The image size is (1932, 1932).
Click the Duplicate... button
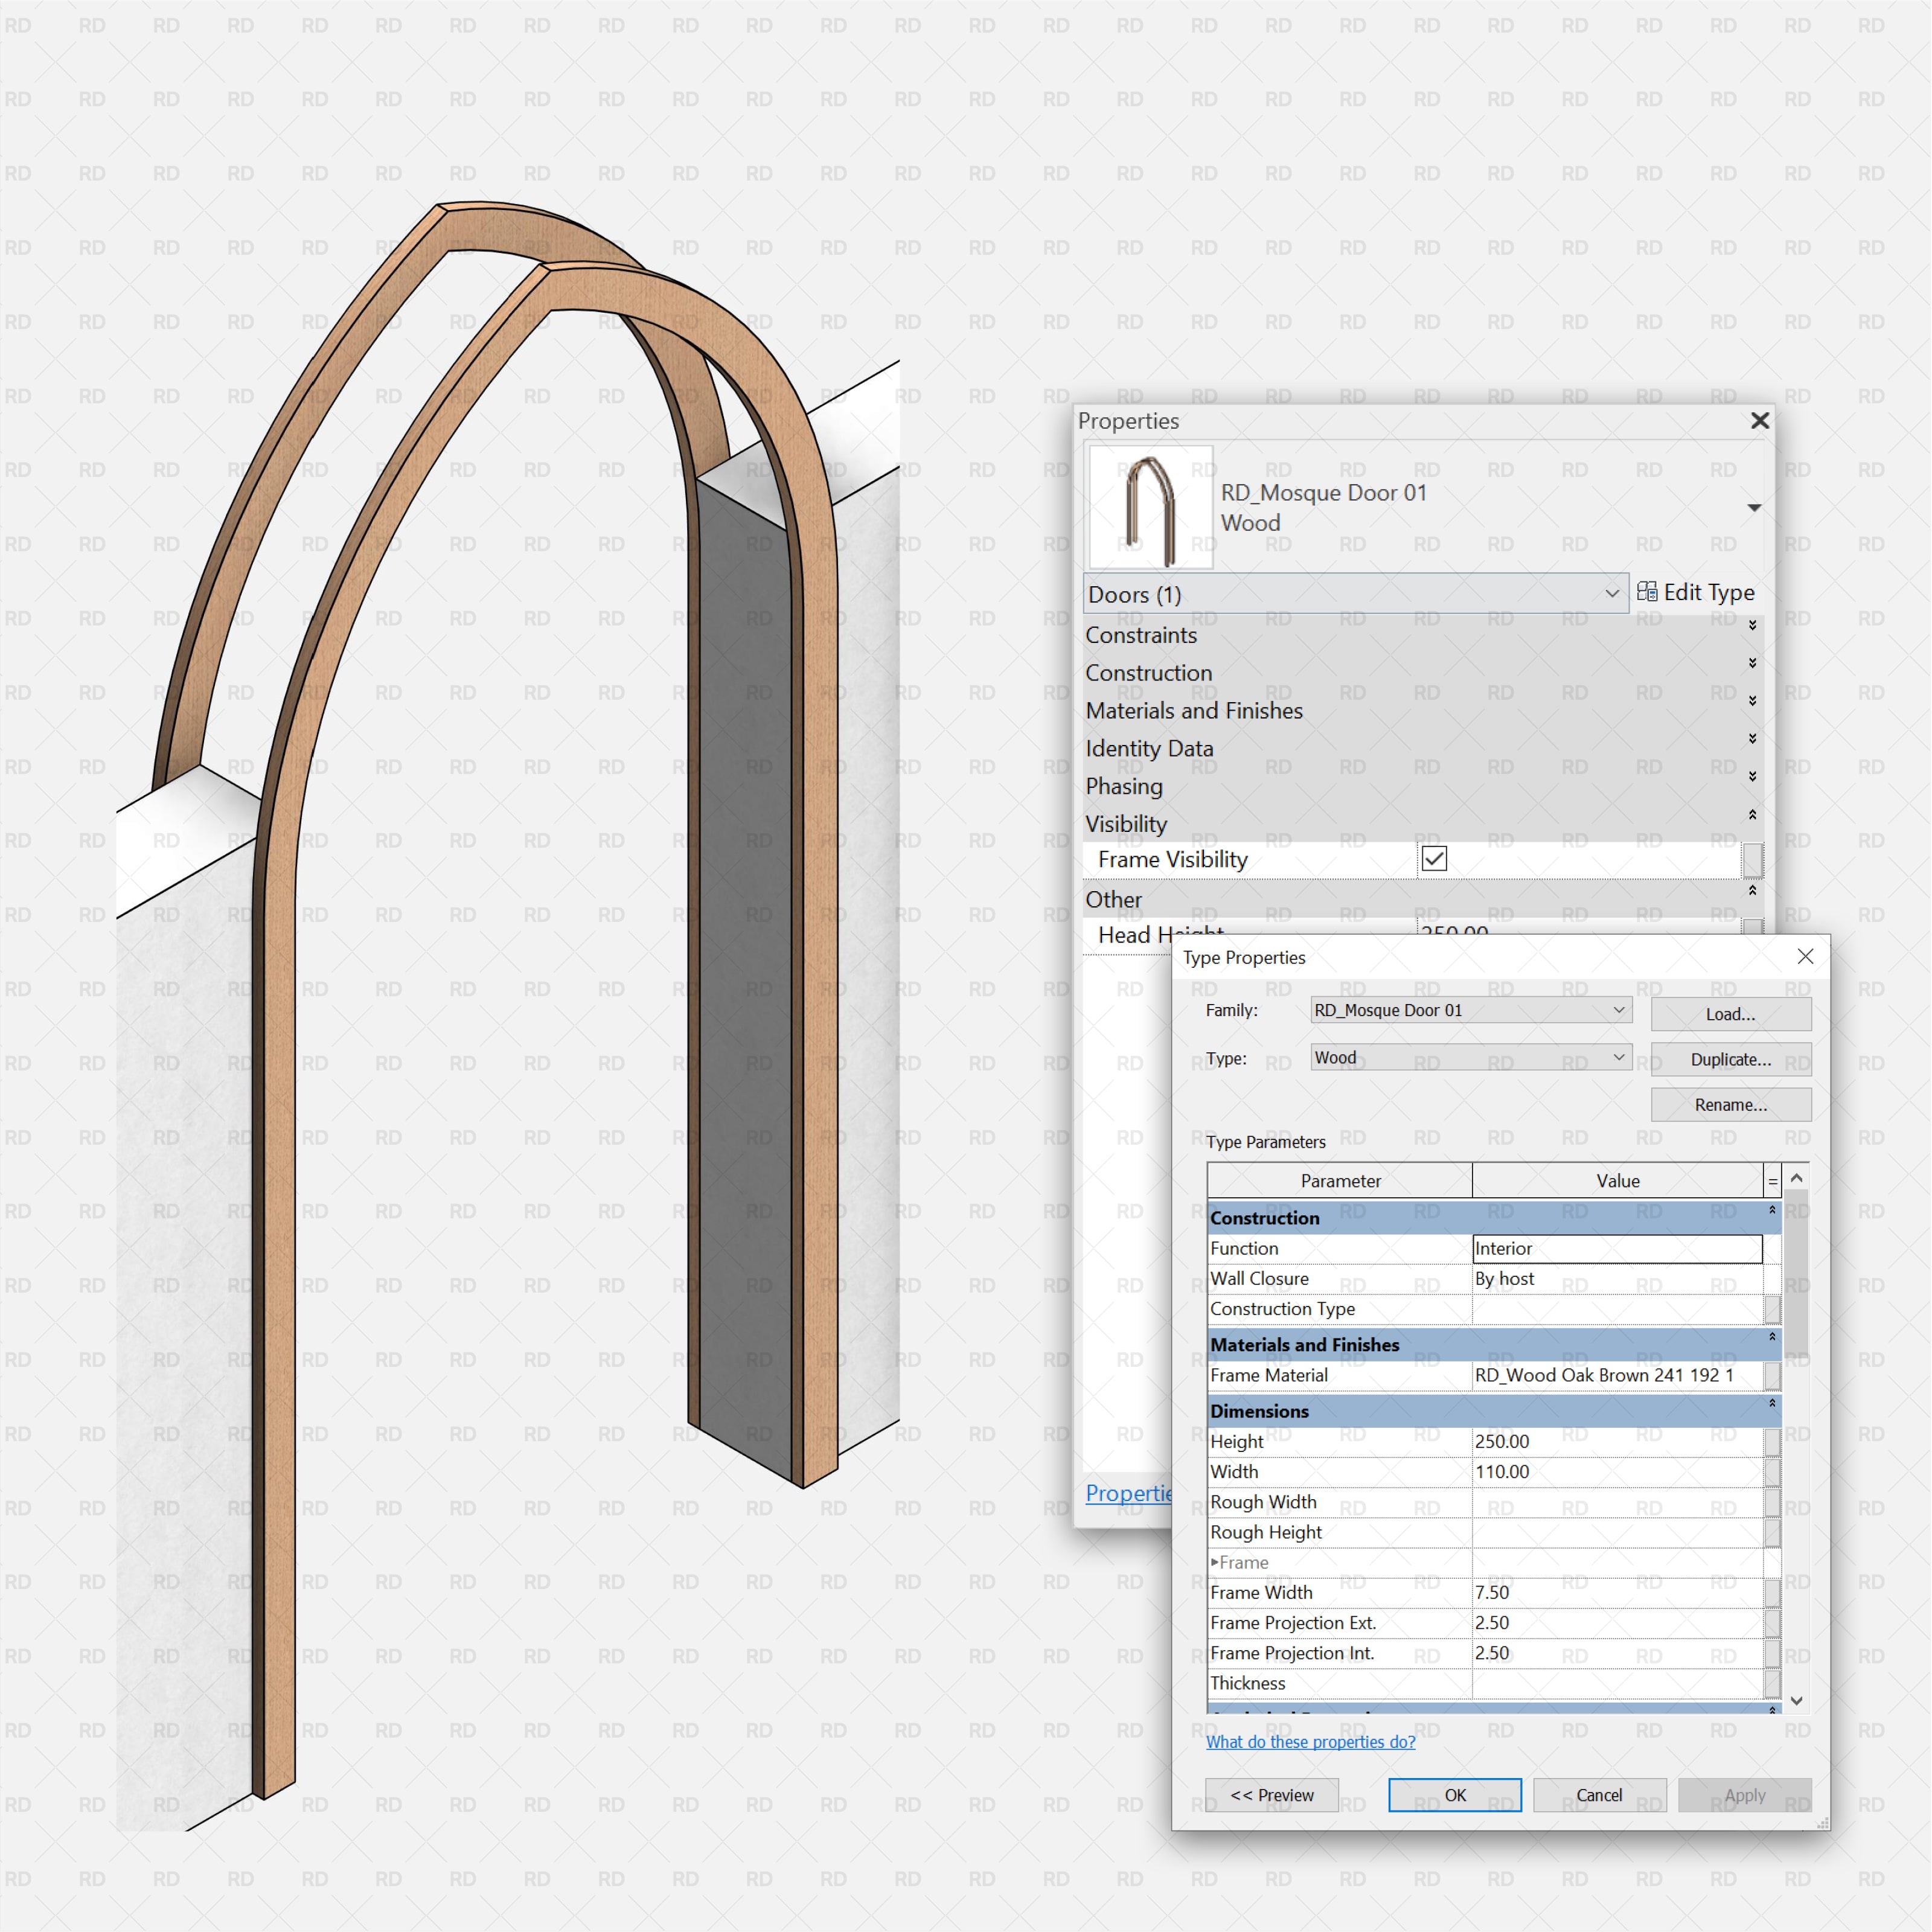tap(1730, 1059)
